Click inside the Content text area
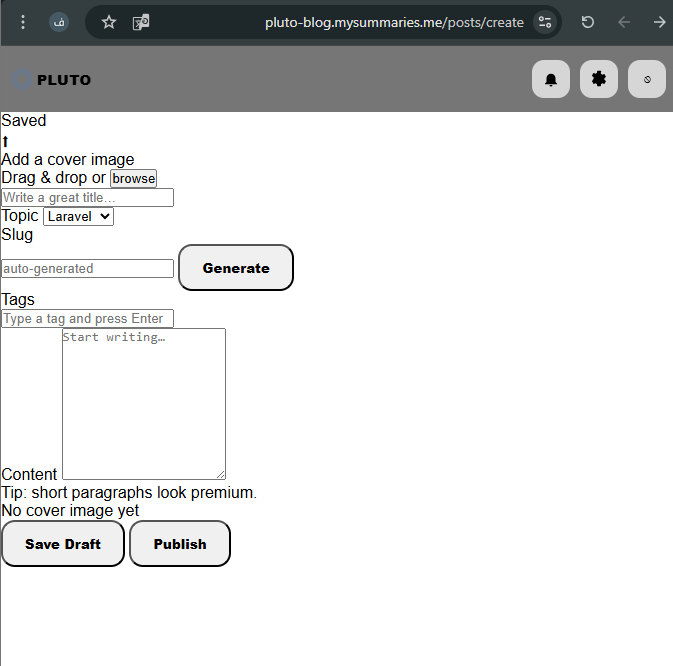 click(x=144, y=404)
